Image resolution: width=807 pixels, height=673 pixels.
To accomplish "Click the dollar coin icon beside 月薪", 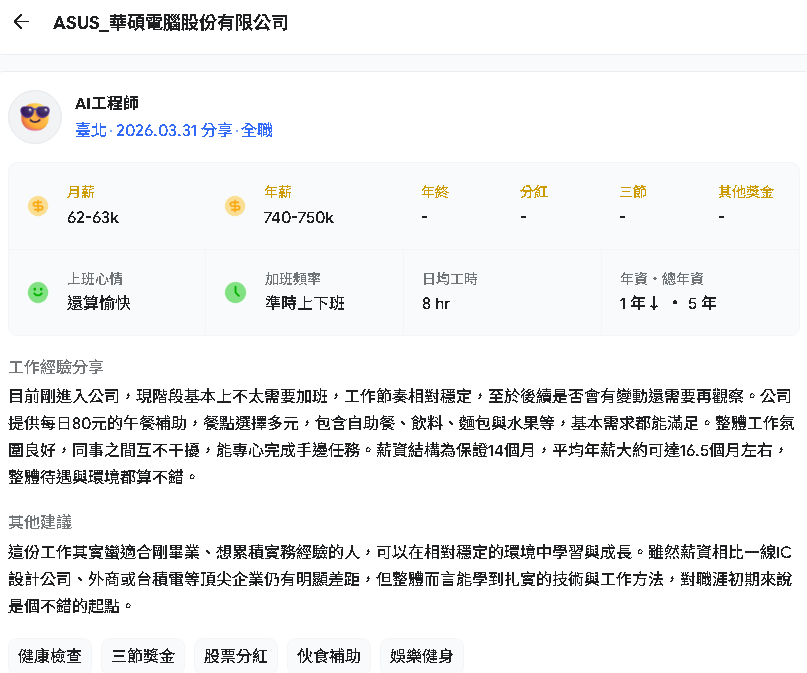I will pyautogui.click(x=38, y=206).
